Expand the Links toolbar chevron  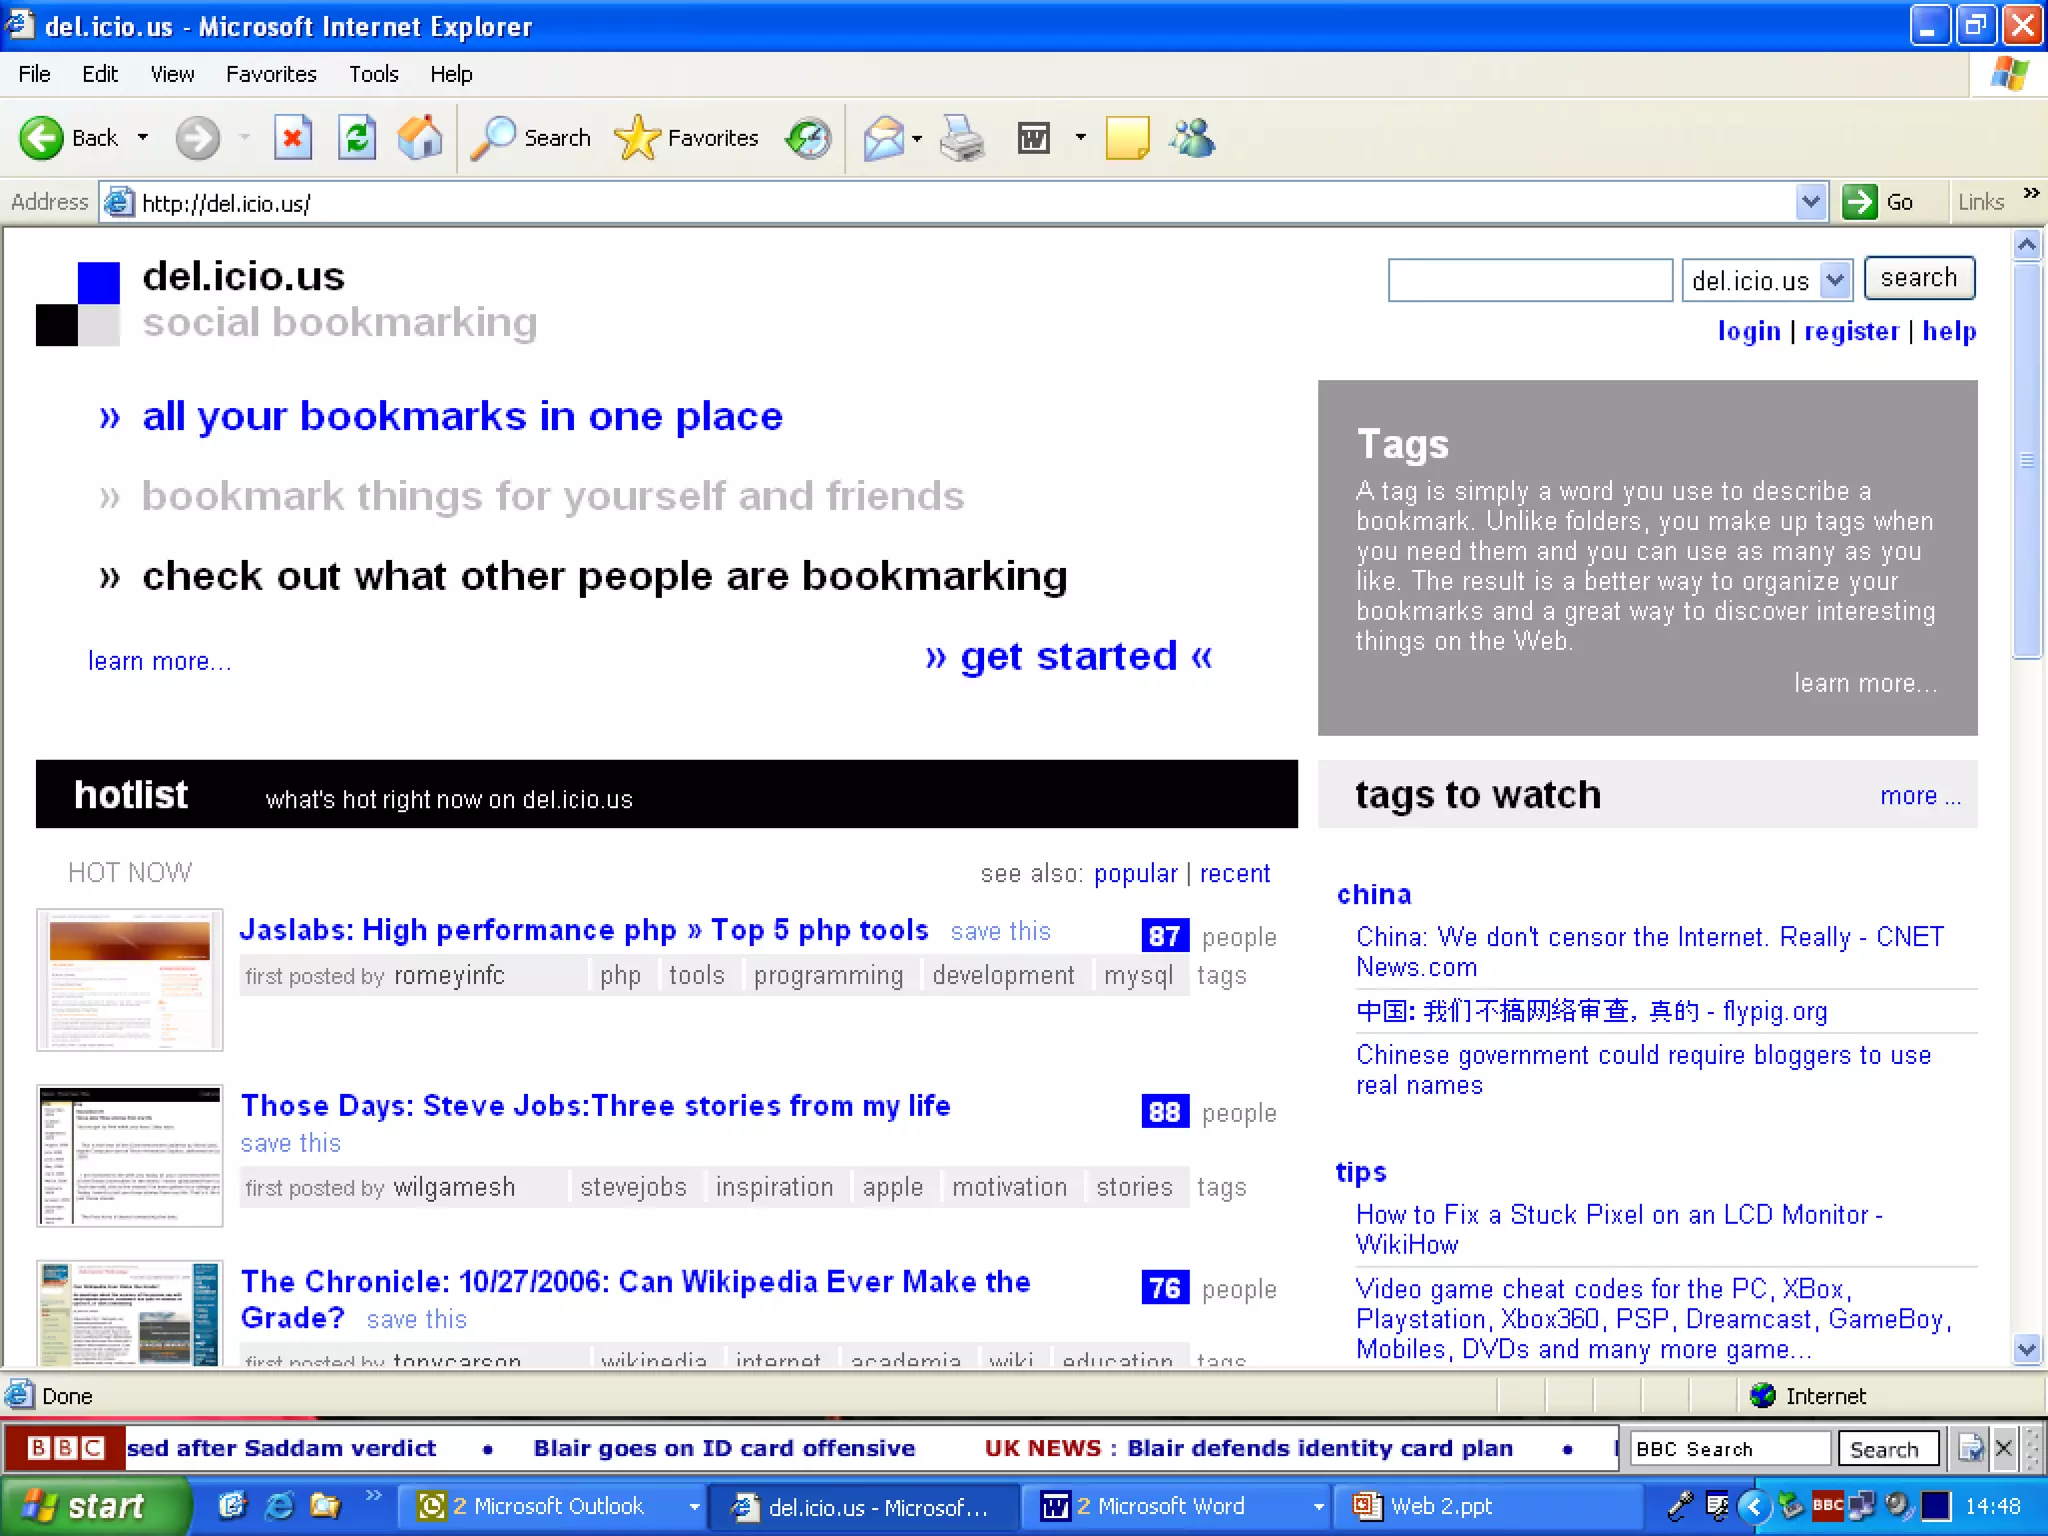click(x=2031, y=193)
